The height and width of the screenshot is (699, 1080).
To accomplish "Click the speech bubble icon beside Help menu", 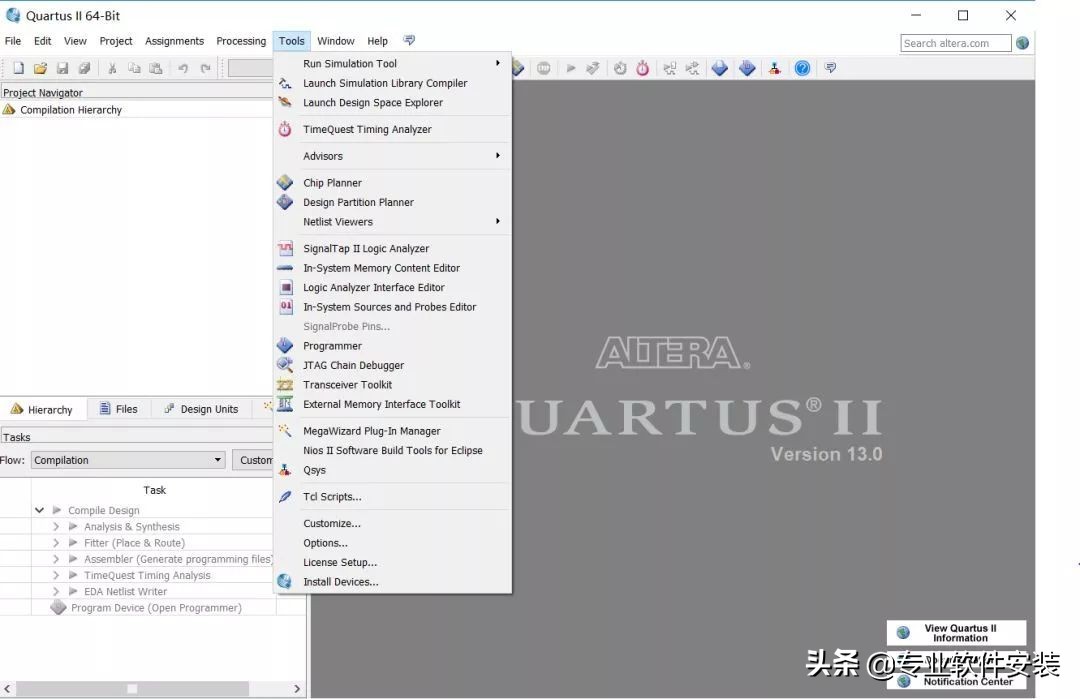I will pos(409,41).
